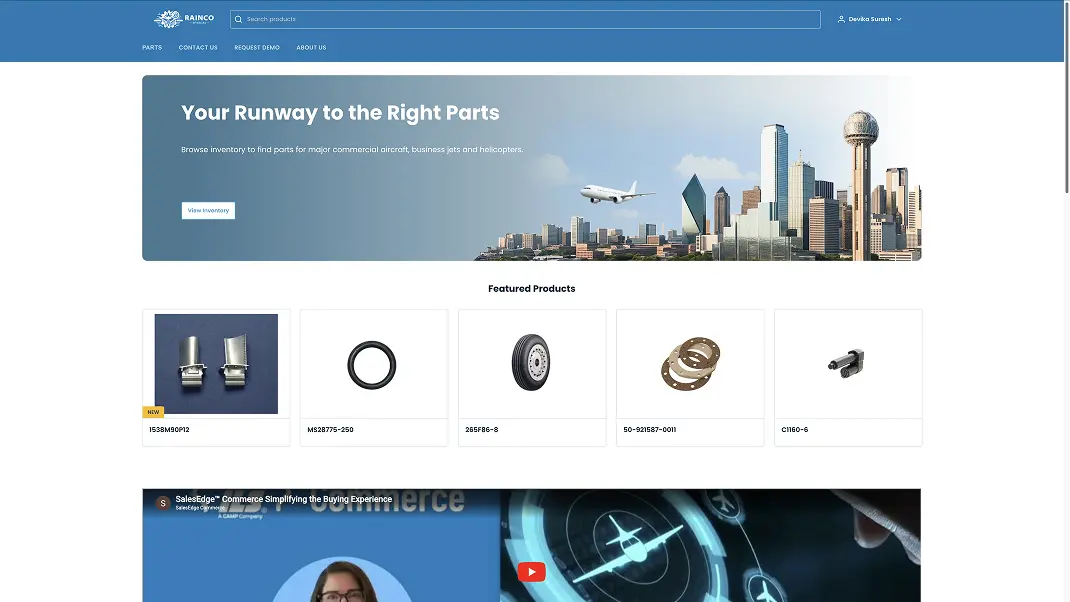Open the SalesEdge video title link
The image size is (1070, 602).
284,499
